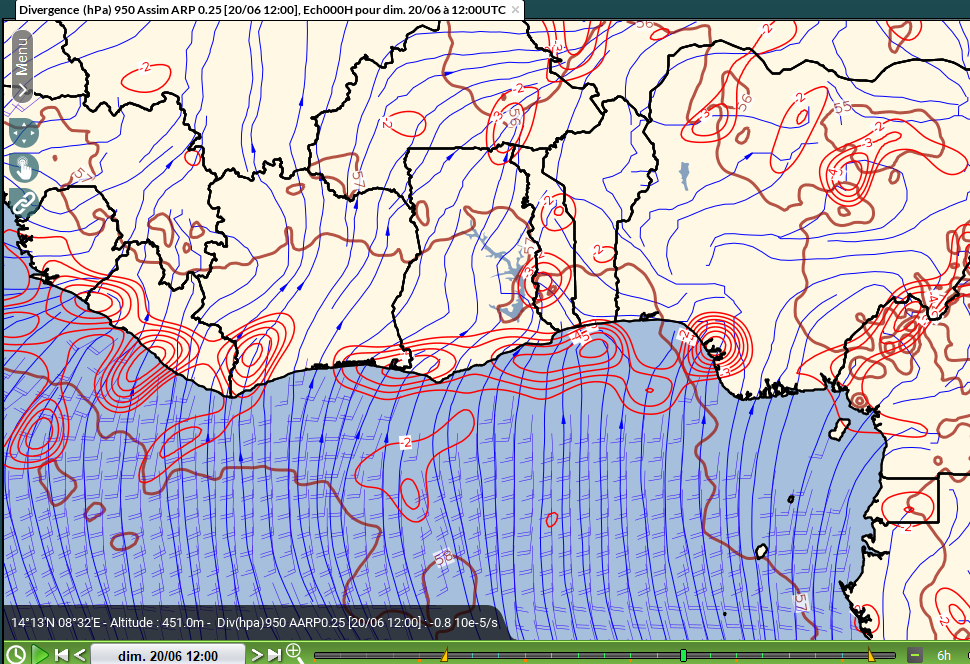
Task: Click the date field dim. 20/06 12:00
Action: [x=168, y=655]
